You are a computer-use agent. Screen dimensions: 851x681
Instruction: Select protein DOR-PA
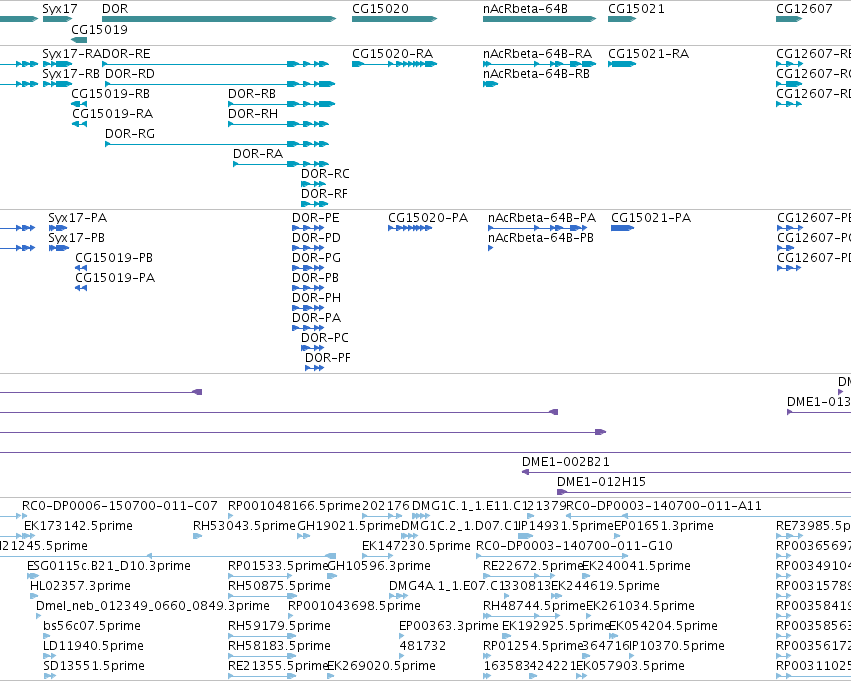[x=308, y=328]
